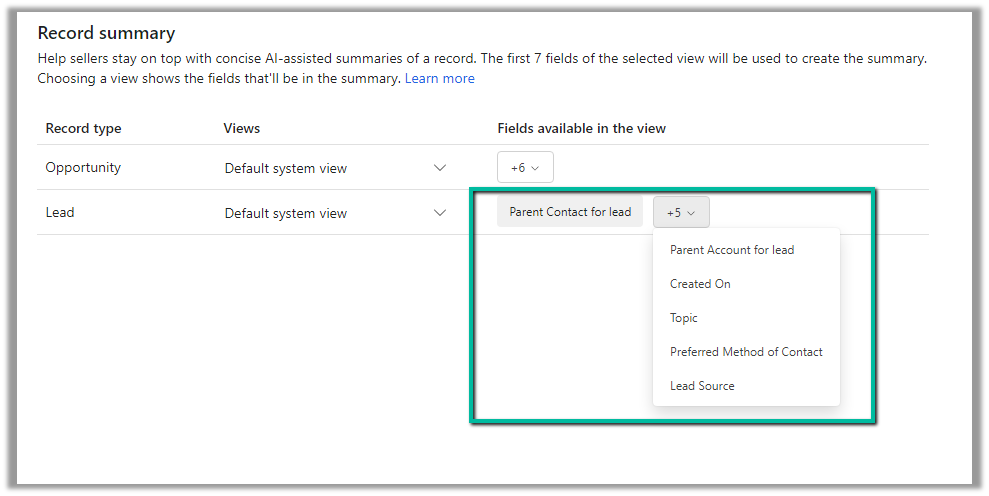Click Fields available in the view header
The width and height of the screenshot is (989, 496).
coord(581,128)
